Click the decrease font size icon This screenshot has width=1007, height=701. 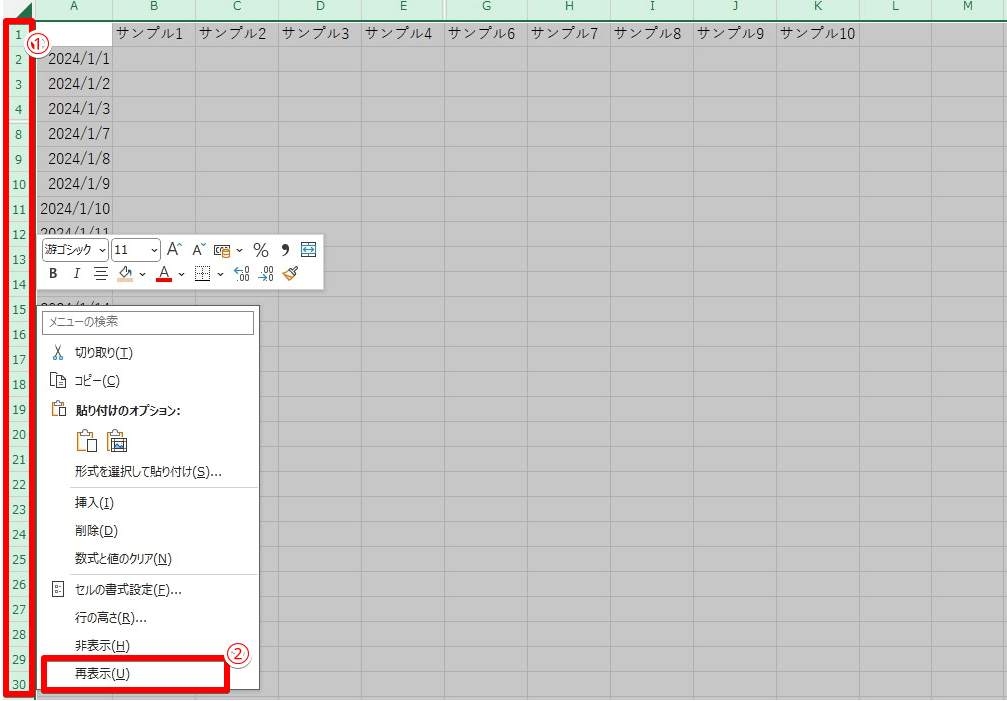pyautogui.click(x=198, y=250)
